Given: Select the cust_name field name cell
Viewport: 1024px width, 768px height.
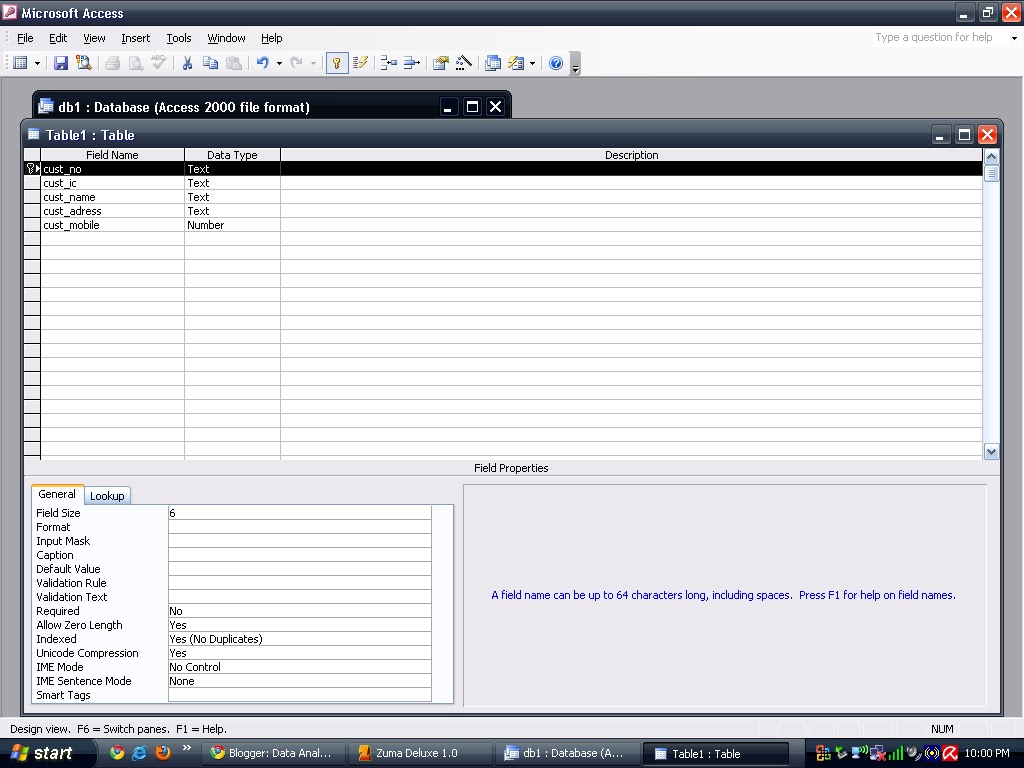Looking at the screenshot, I should (112, 197).
